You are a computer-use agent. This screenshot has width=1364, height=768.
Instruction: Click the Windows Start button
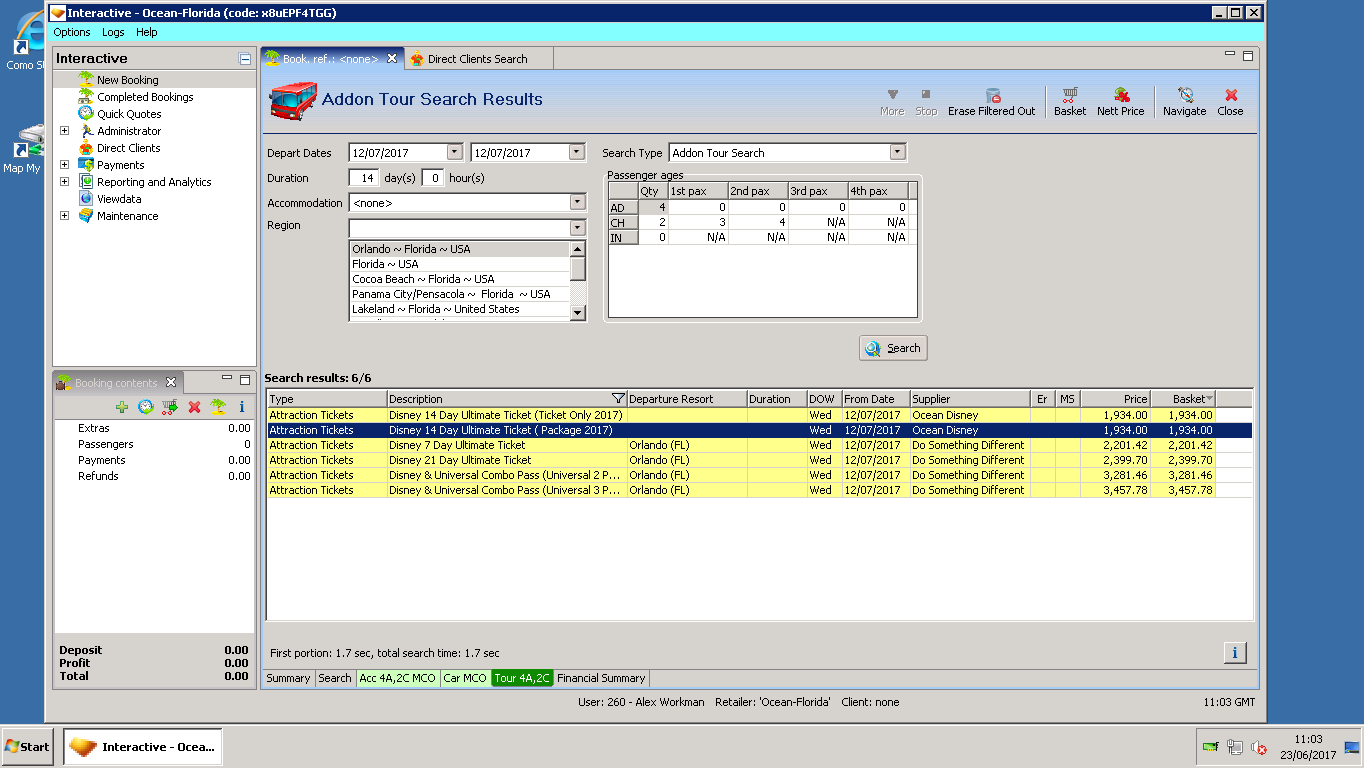coord(27,747)
